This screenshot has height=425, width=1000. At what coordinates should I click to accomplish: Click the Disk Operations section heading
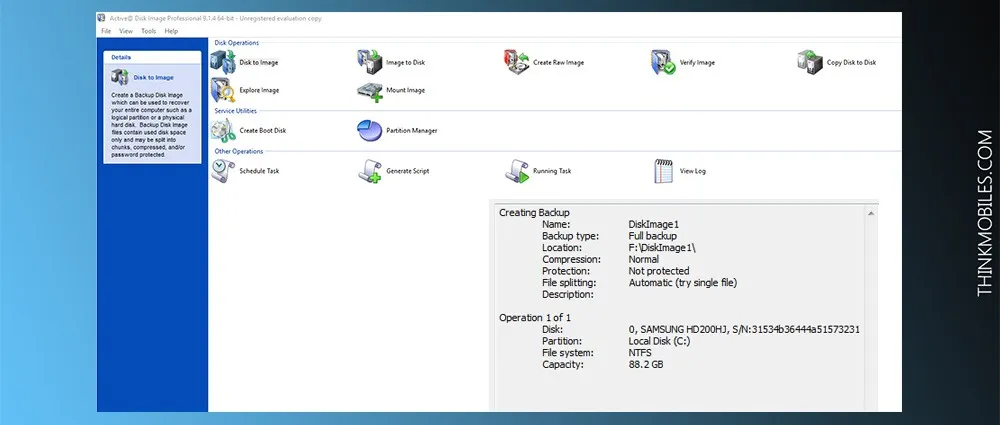tap(237, 43)
